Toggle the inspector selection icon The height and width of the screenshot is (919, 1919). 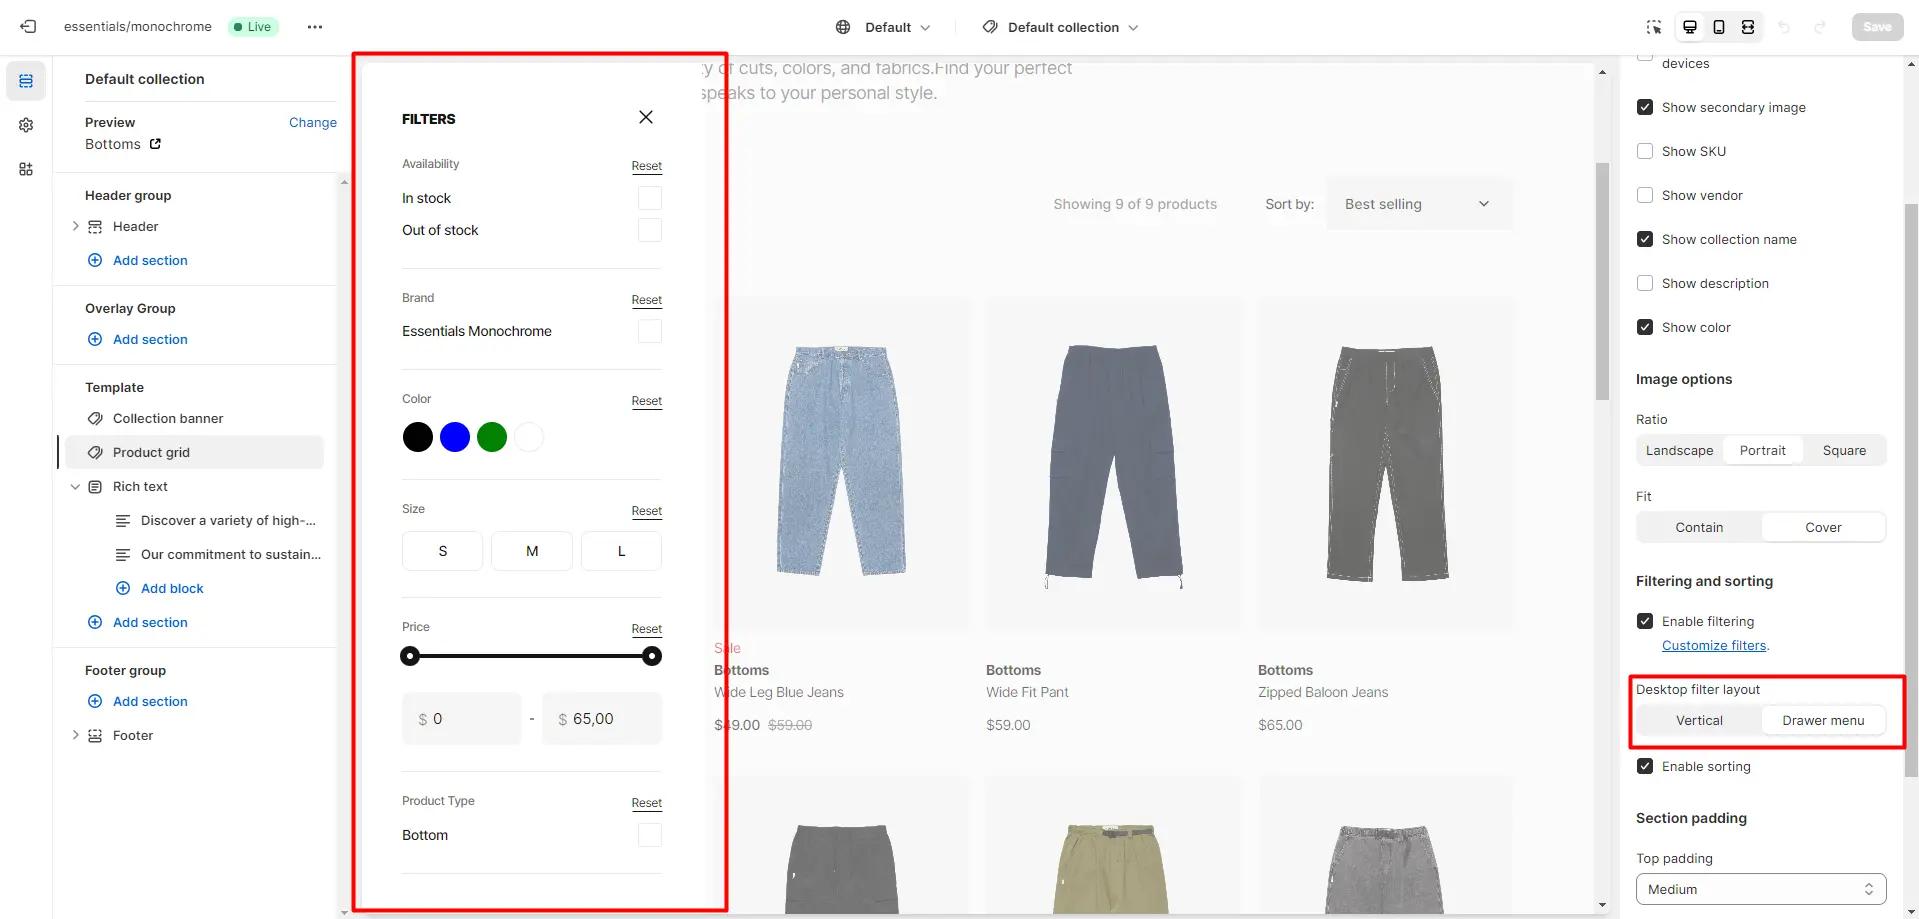pos(1654,27)
